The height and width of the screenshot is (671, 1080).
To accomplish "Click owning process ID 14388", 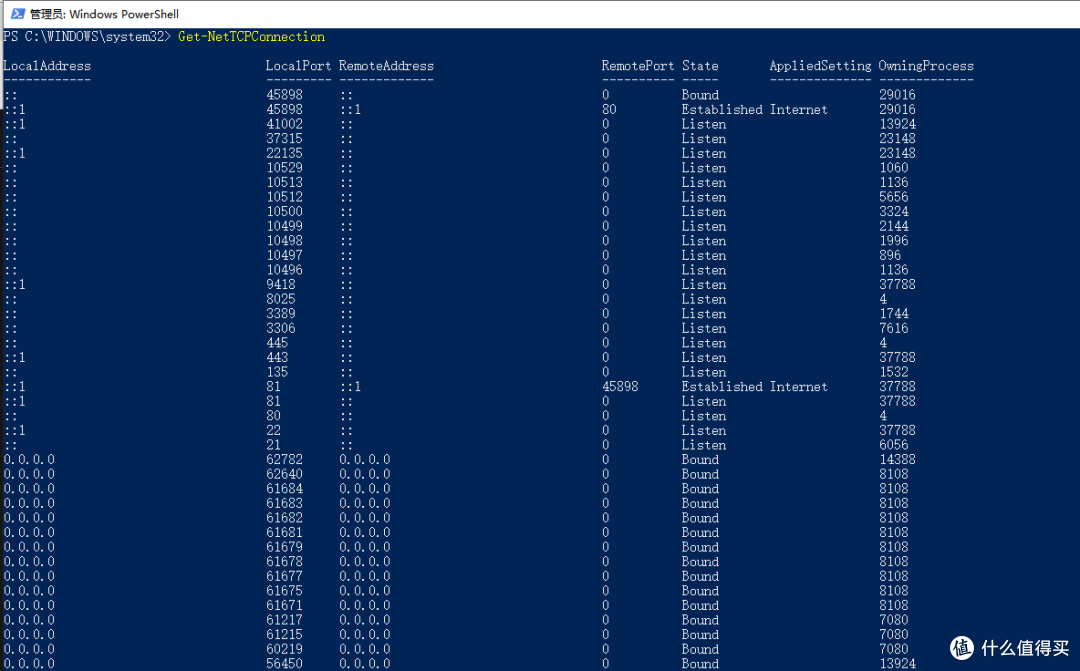I will click(x=897, y=460).
